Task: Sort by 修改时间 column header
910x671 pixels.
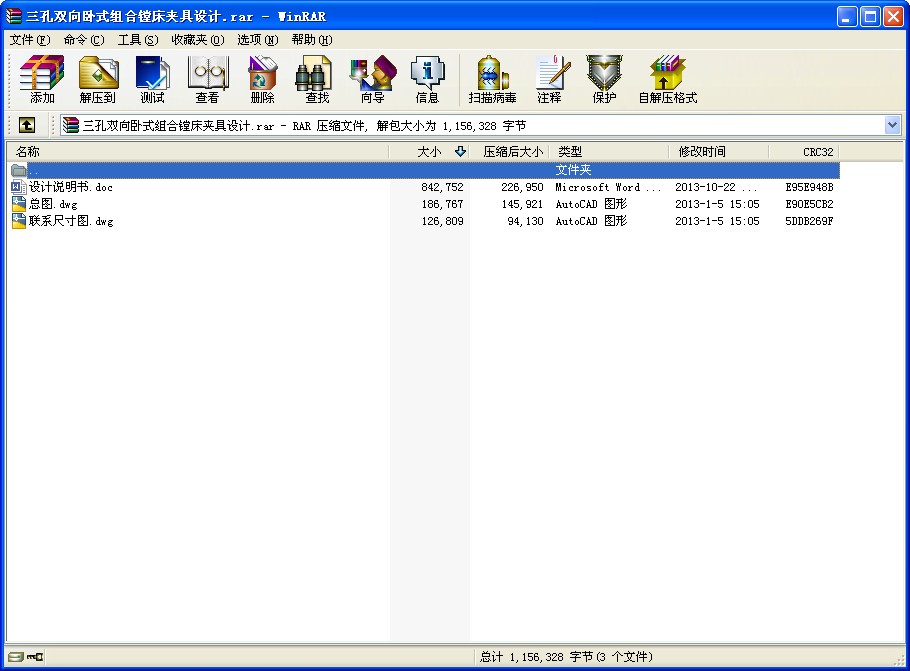Action: pyautogui.click(x=702, y=151)
